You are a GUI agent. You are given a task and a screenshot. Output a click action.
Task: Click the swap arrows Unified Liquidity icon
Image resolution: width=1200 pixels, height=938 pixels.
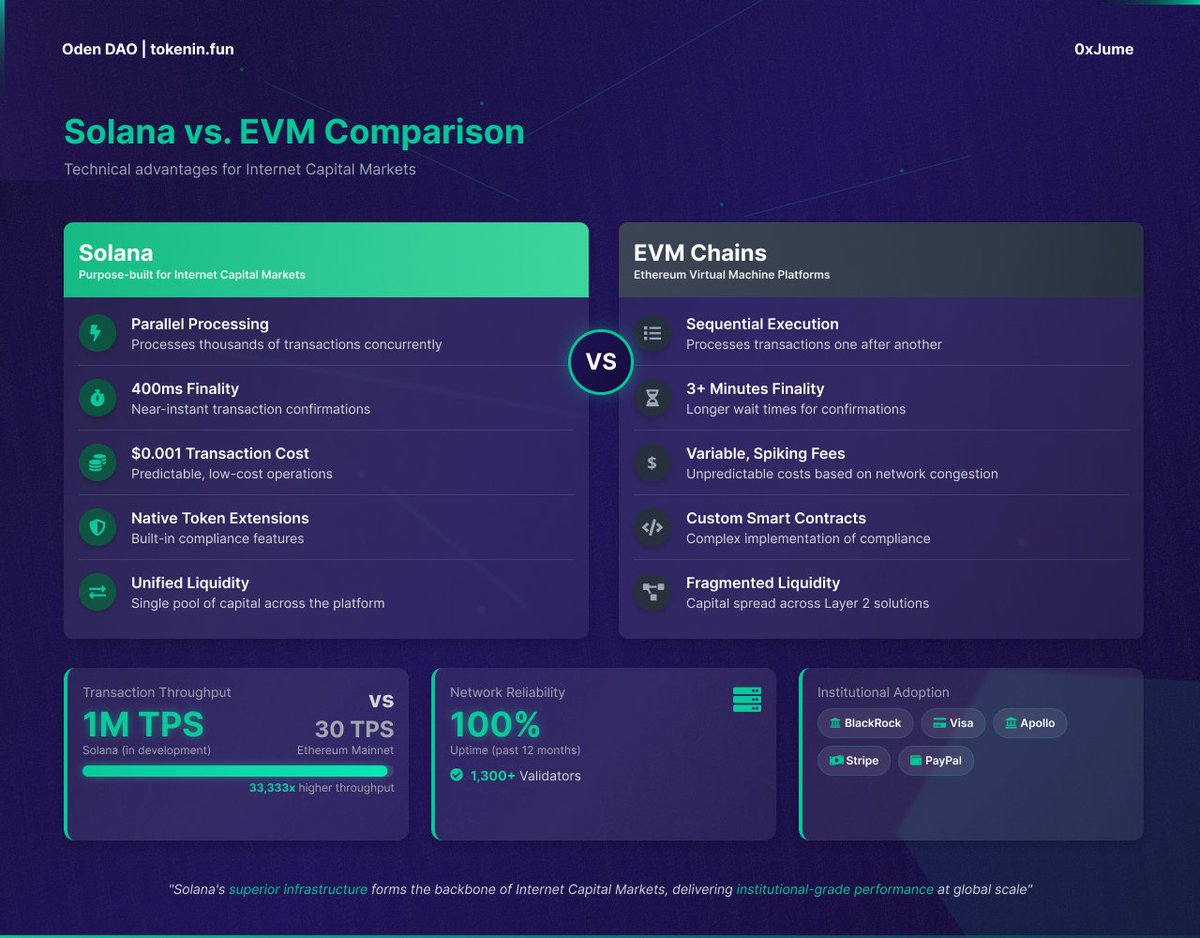(97, 592)
